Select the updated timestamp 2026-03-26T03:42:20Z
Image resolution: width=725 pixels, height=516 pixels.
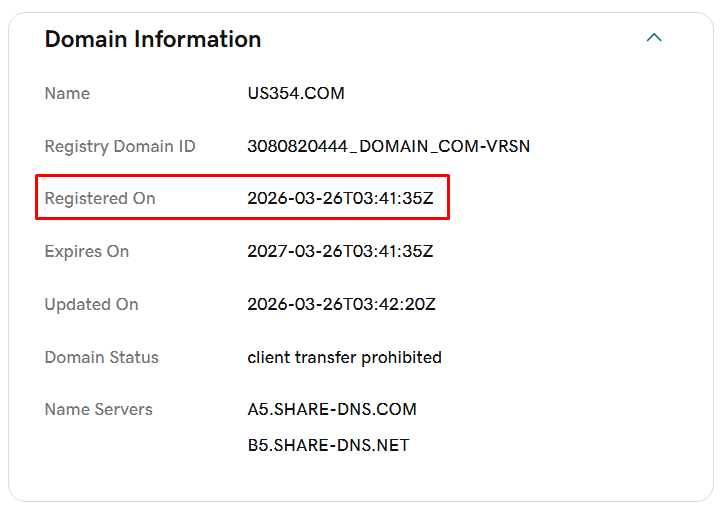pyautogui.click(x=341, y=304)
